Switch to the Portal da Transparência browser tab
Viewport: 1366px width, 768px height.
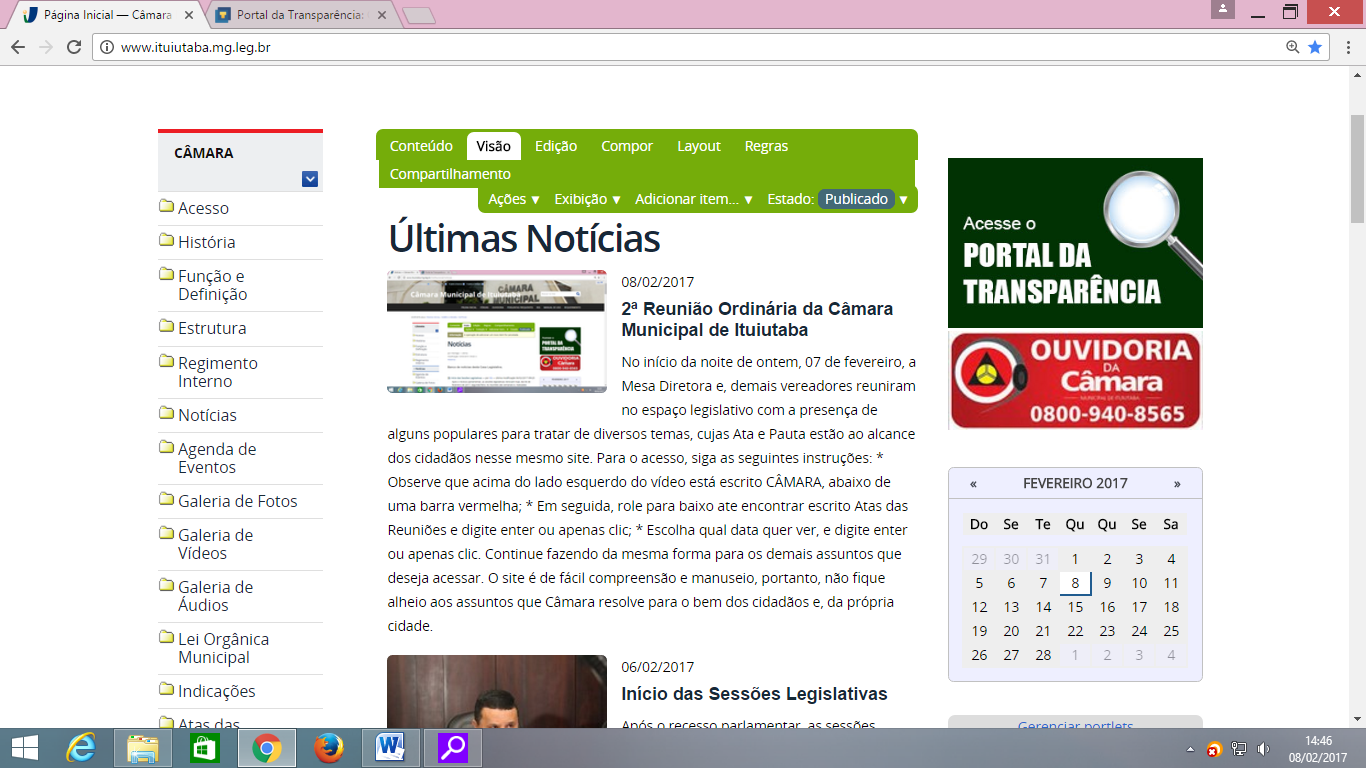(300, 15)
